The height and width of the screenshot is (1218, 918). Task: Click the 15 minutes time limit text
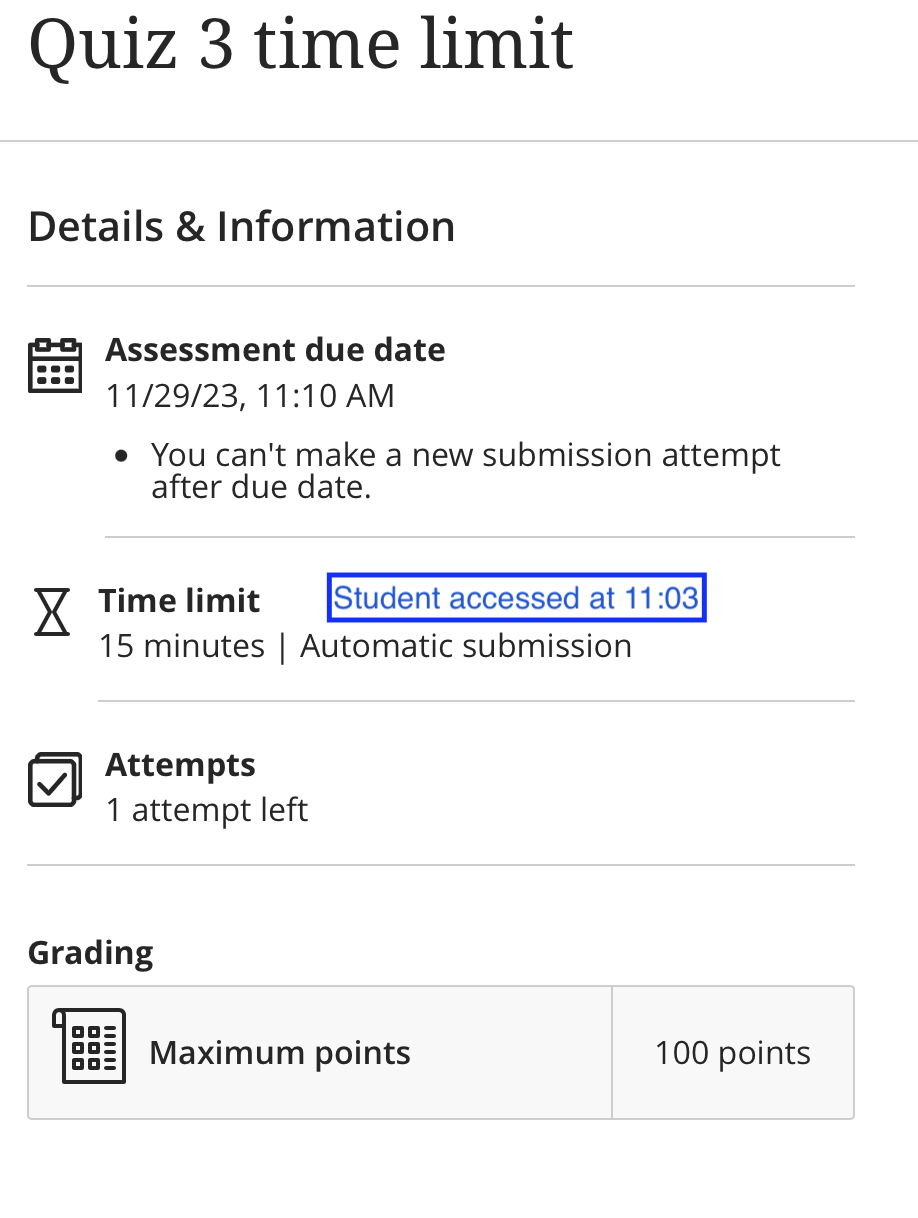click(181, 646)
